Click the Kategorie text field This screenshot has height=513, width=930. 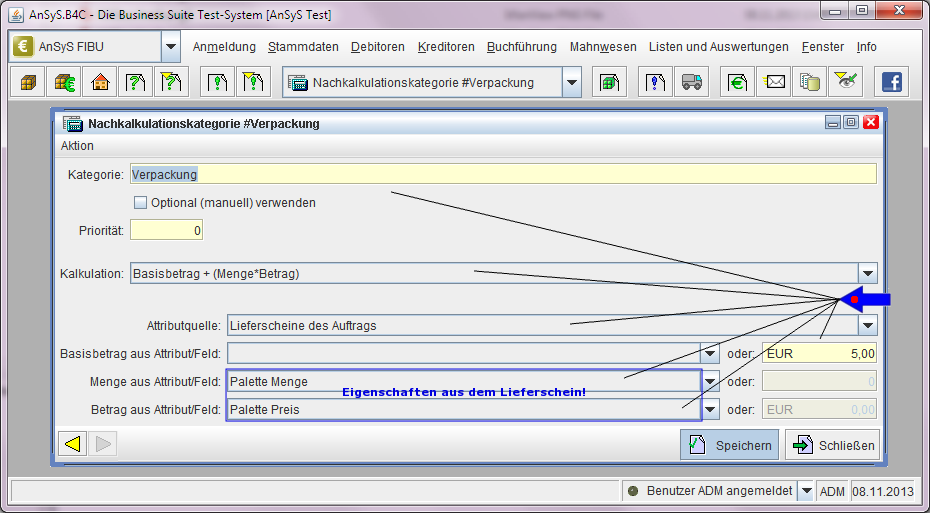(x=503, y=174)
